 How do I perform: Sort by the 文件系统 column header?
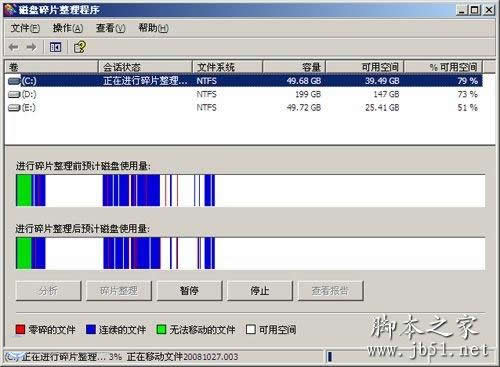228,67
